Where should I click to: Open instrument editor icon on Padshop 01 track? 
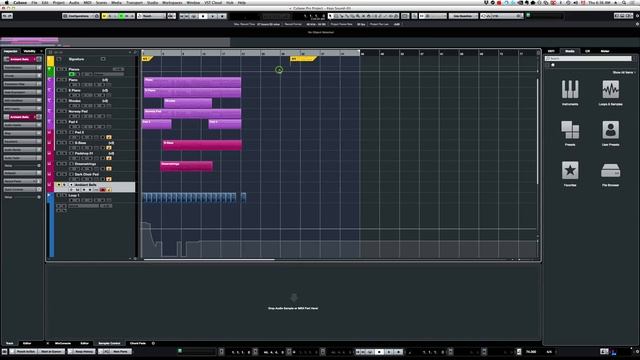click(109, 158)
